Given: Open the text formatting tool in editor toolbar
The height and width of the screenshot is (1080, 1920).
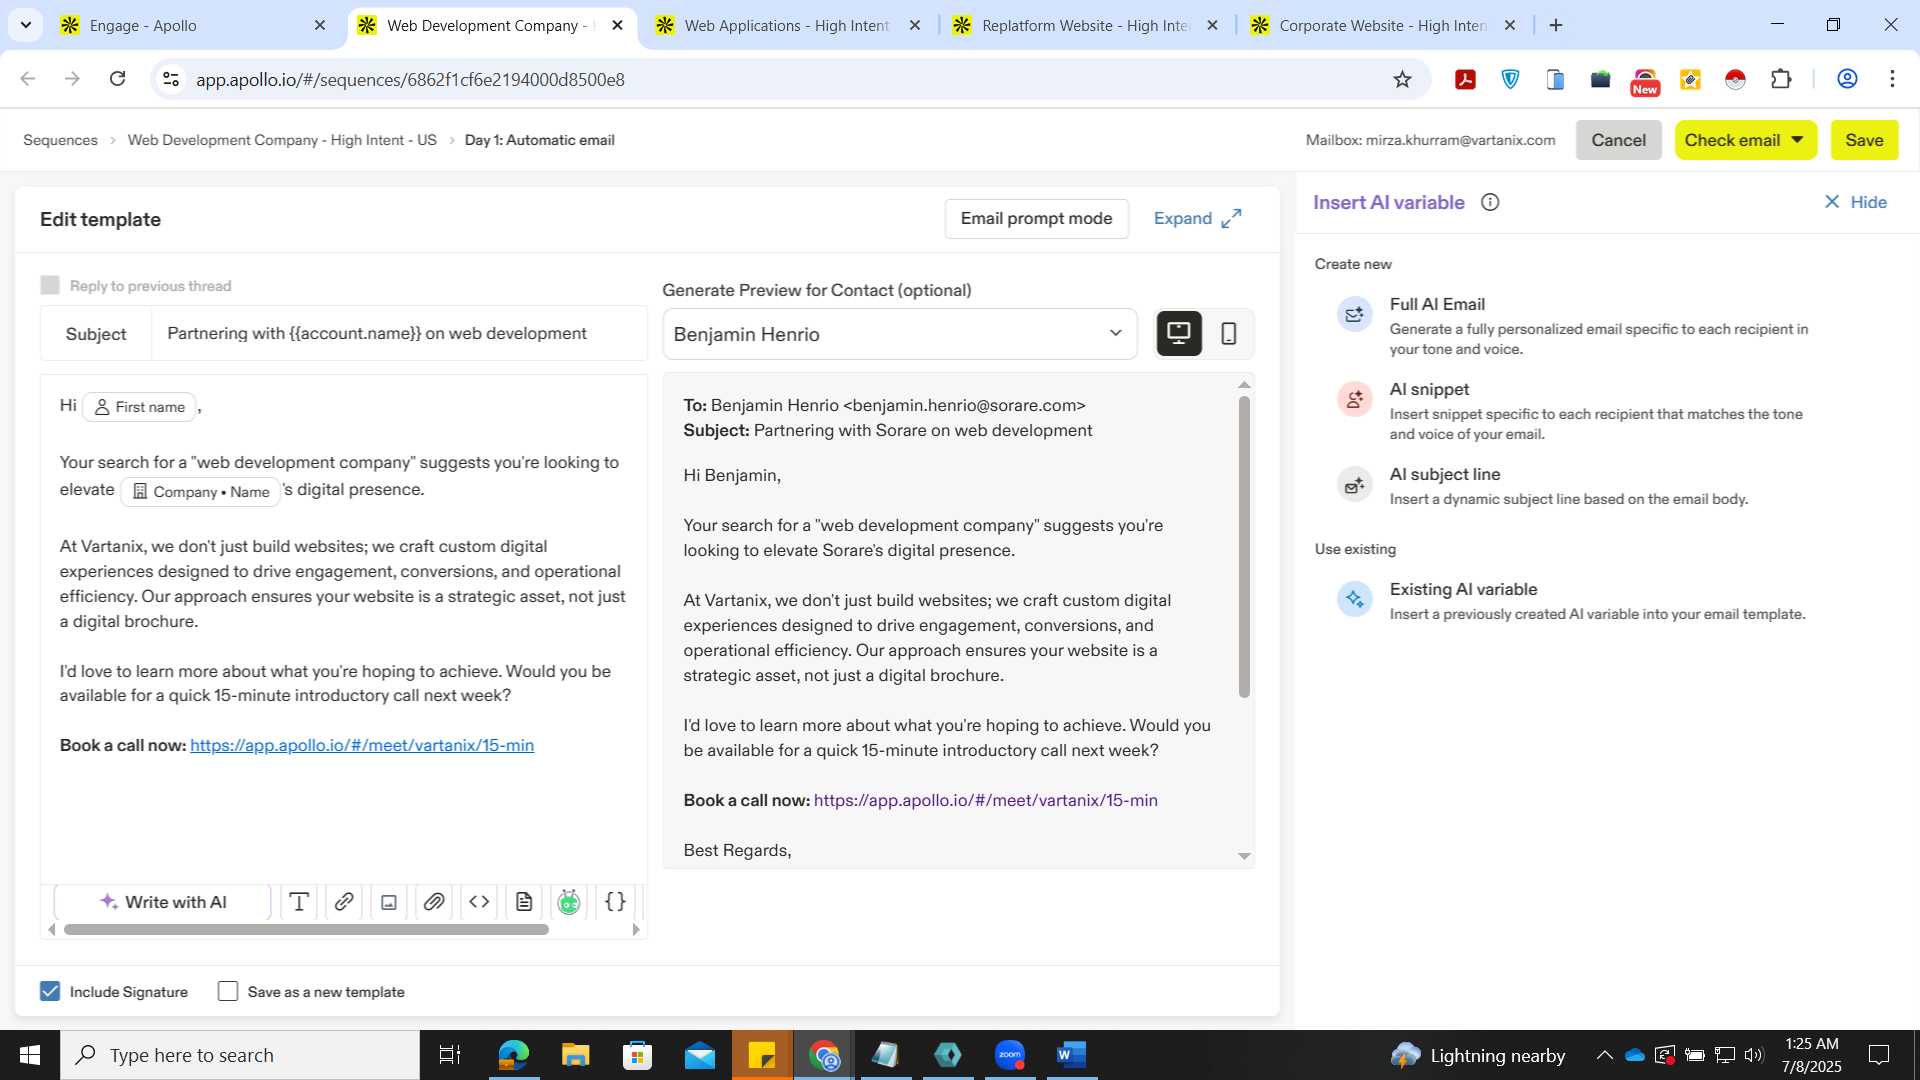Looking at the screenshot, I should pyautogui.click(x=298, y=902).
